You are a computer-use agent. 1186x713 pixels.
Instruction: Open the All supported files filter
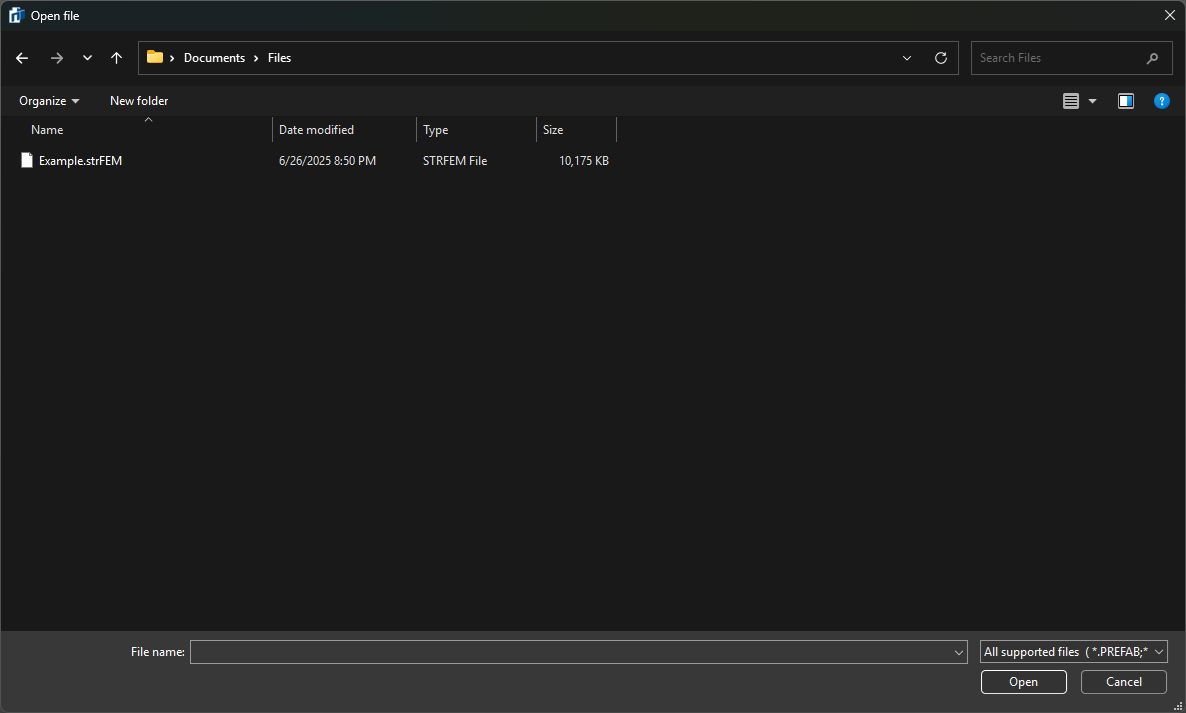[1073, 652]
